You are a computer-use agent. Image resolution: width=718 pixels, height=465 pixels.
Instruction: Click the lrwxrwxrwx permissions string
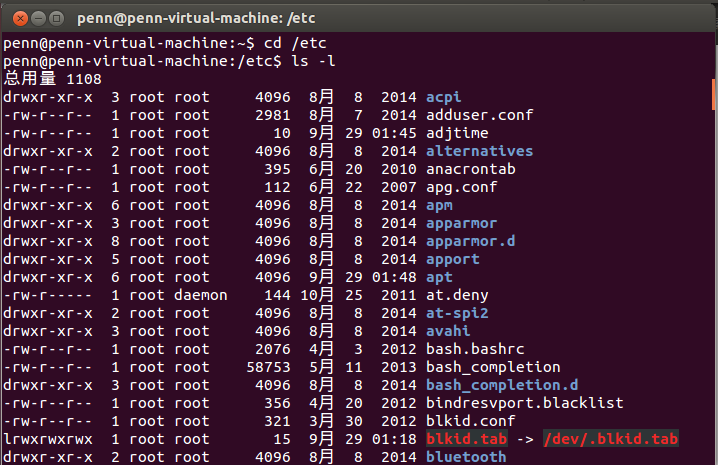48,439
